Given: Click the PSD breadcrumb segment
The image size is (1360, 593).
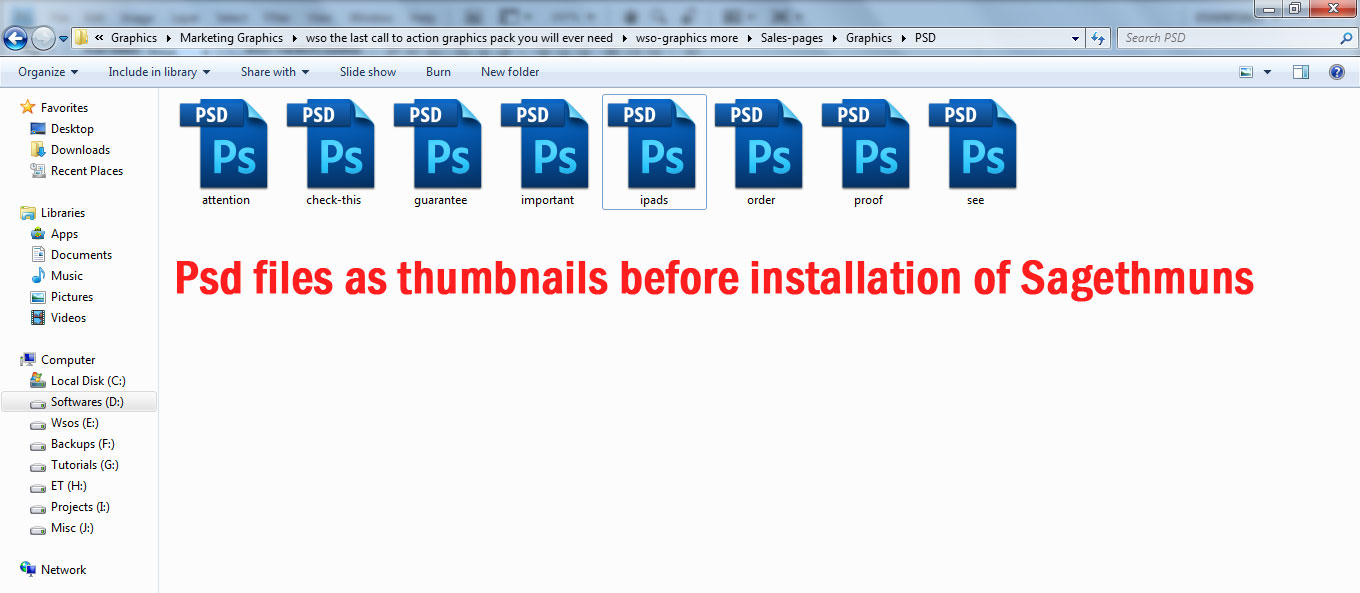Looking at the screenshot, I should tap(925, 38).
